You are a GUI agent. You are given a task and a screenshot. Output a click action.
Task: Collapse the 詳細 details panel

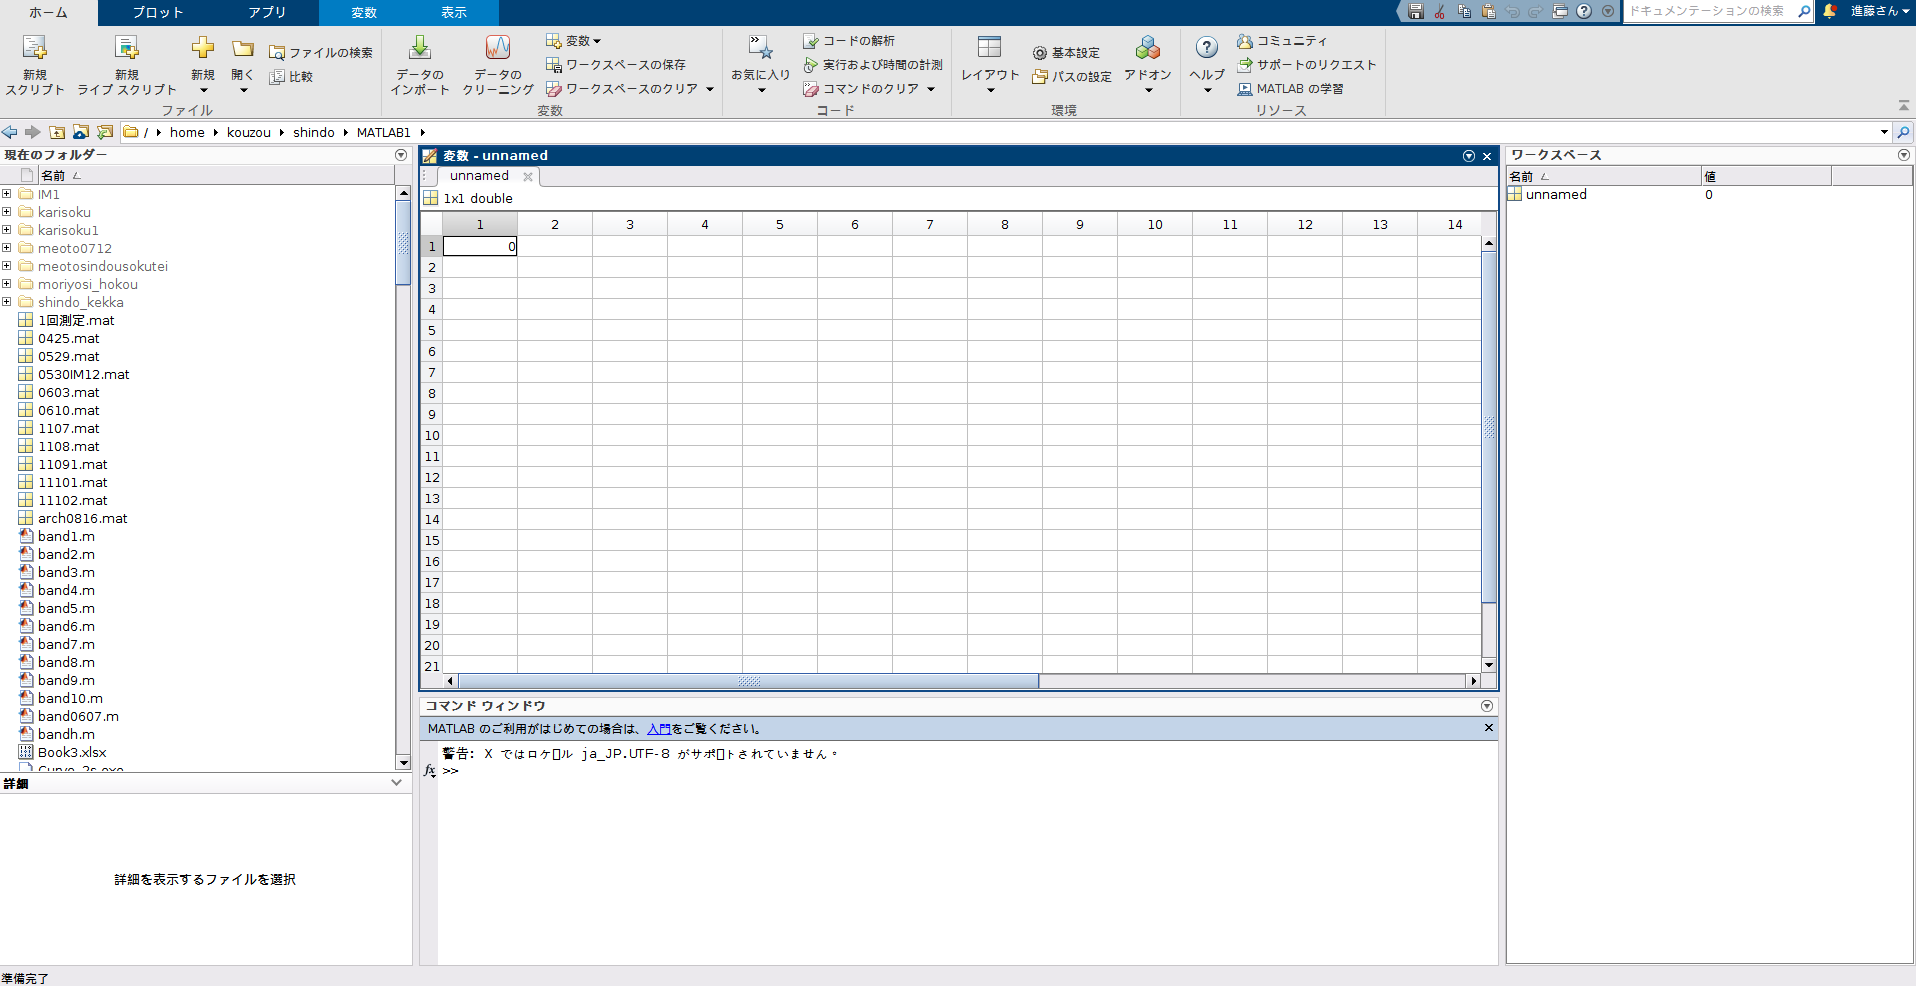[x=397, y=783]
